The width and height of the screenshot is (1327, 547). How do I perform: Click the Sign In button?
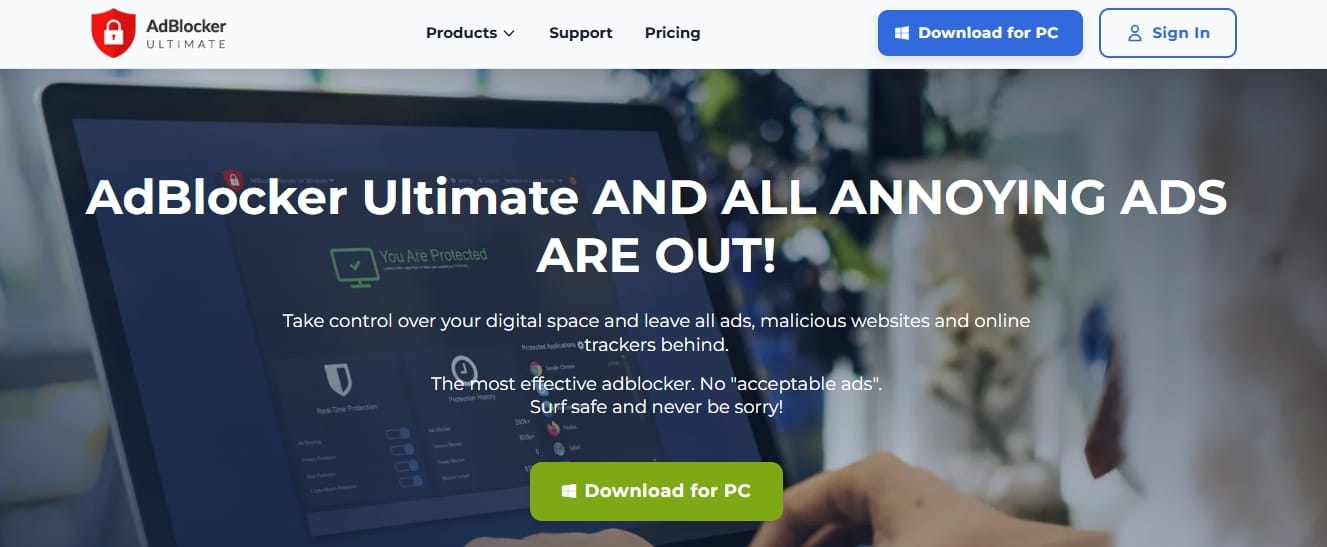point(1168,33)
